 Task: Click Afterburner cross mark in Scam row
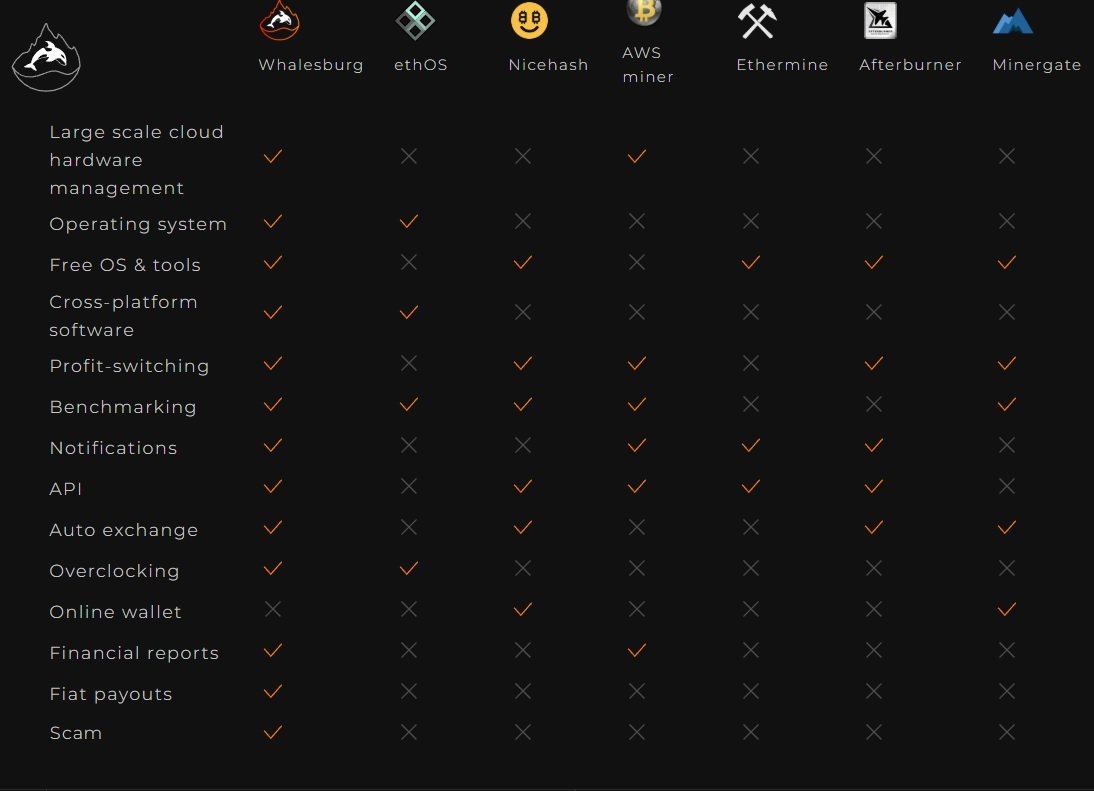(x=874, y=732)
